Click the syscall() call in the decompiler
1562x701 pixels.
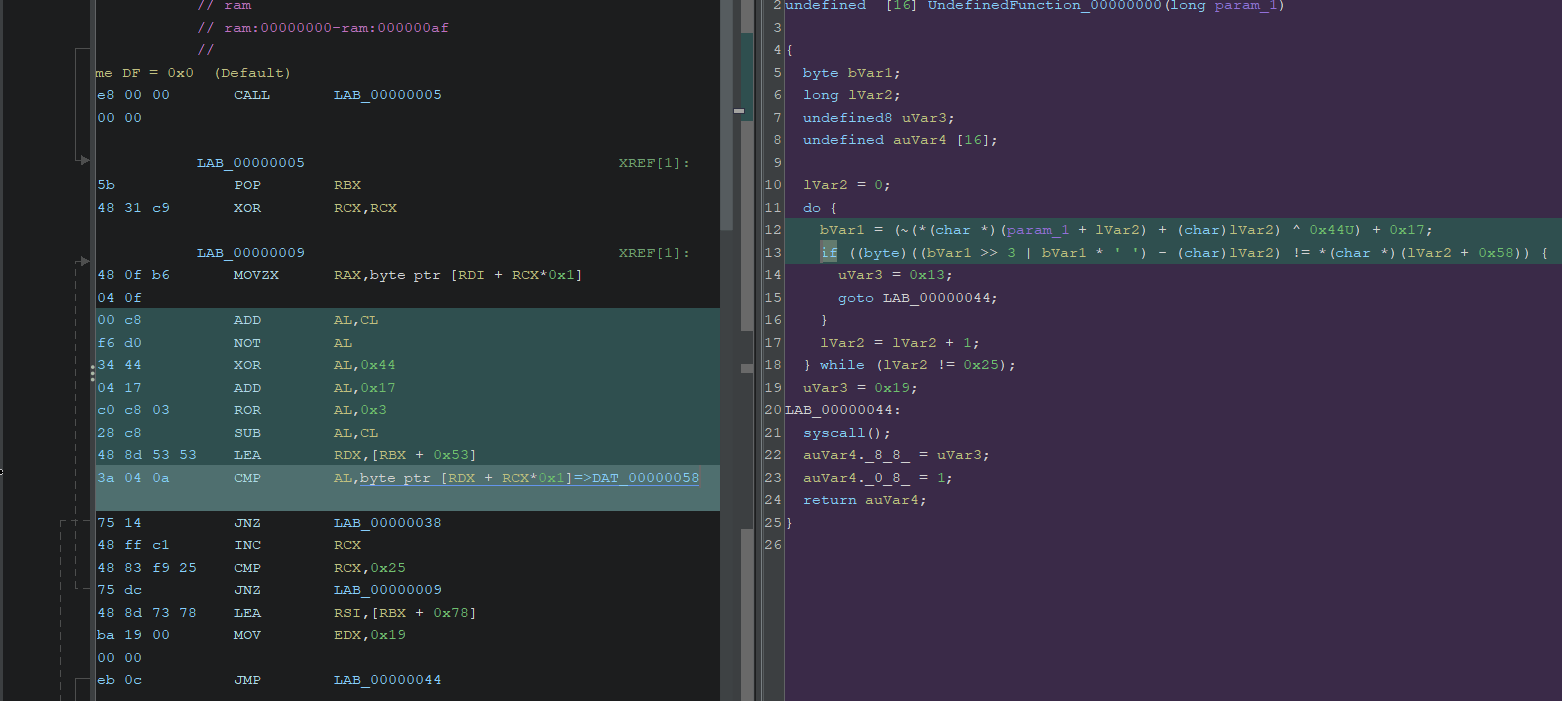846,433
